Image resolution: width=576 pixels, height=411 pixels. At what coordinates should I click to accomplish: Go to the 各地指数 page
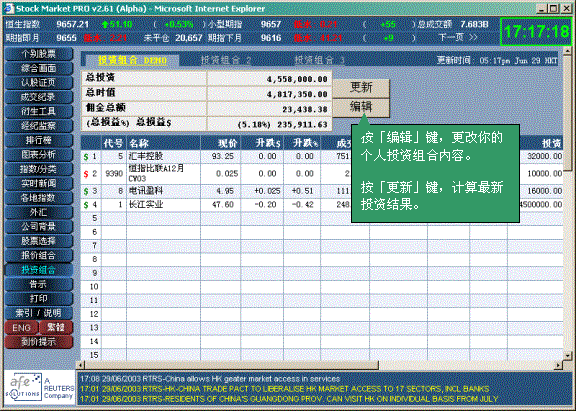pyautogui.click(x=39, y=198)
